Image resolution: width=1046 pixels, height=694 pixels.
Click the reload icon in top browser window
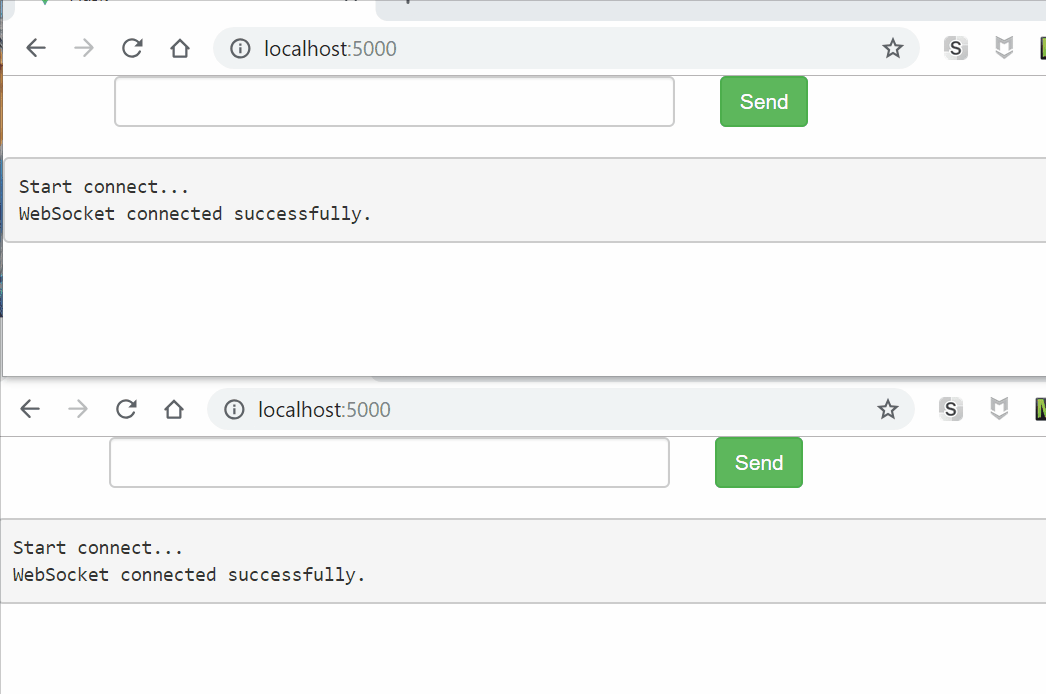coord(132,47)
